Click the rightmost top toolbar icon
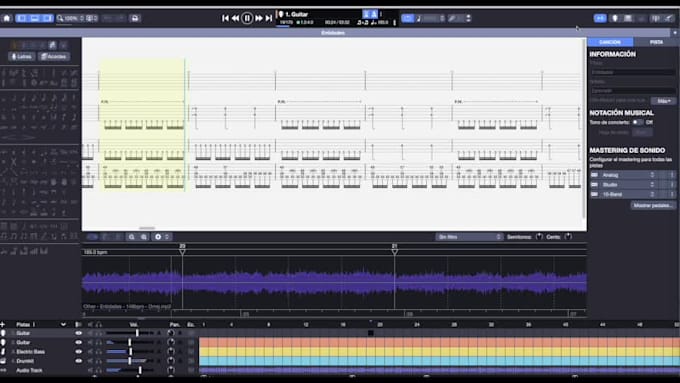 pyautogui.click(x=669, y=18)
